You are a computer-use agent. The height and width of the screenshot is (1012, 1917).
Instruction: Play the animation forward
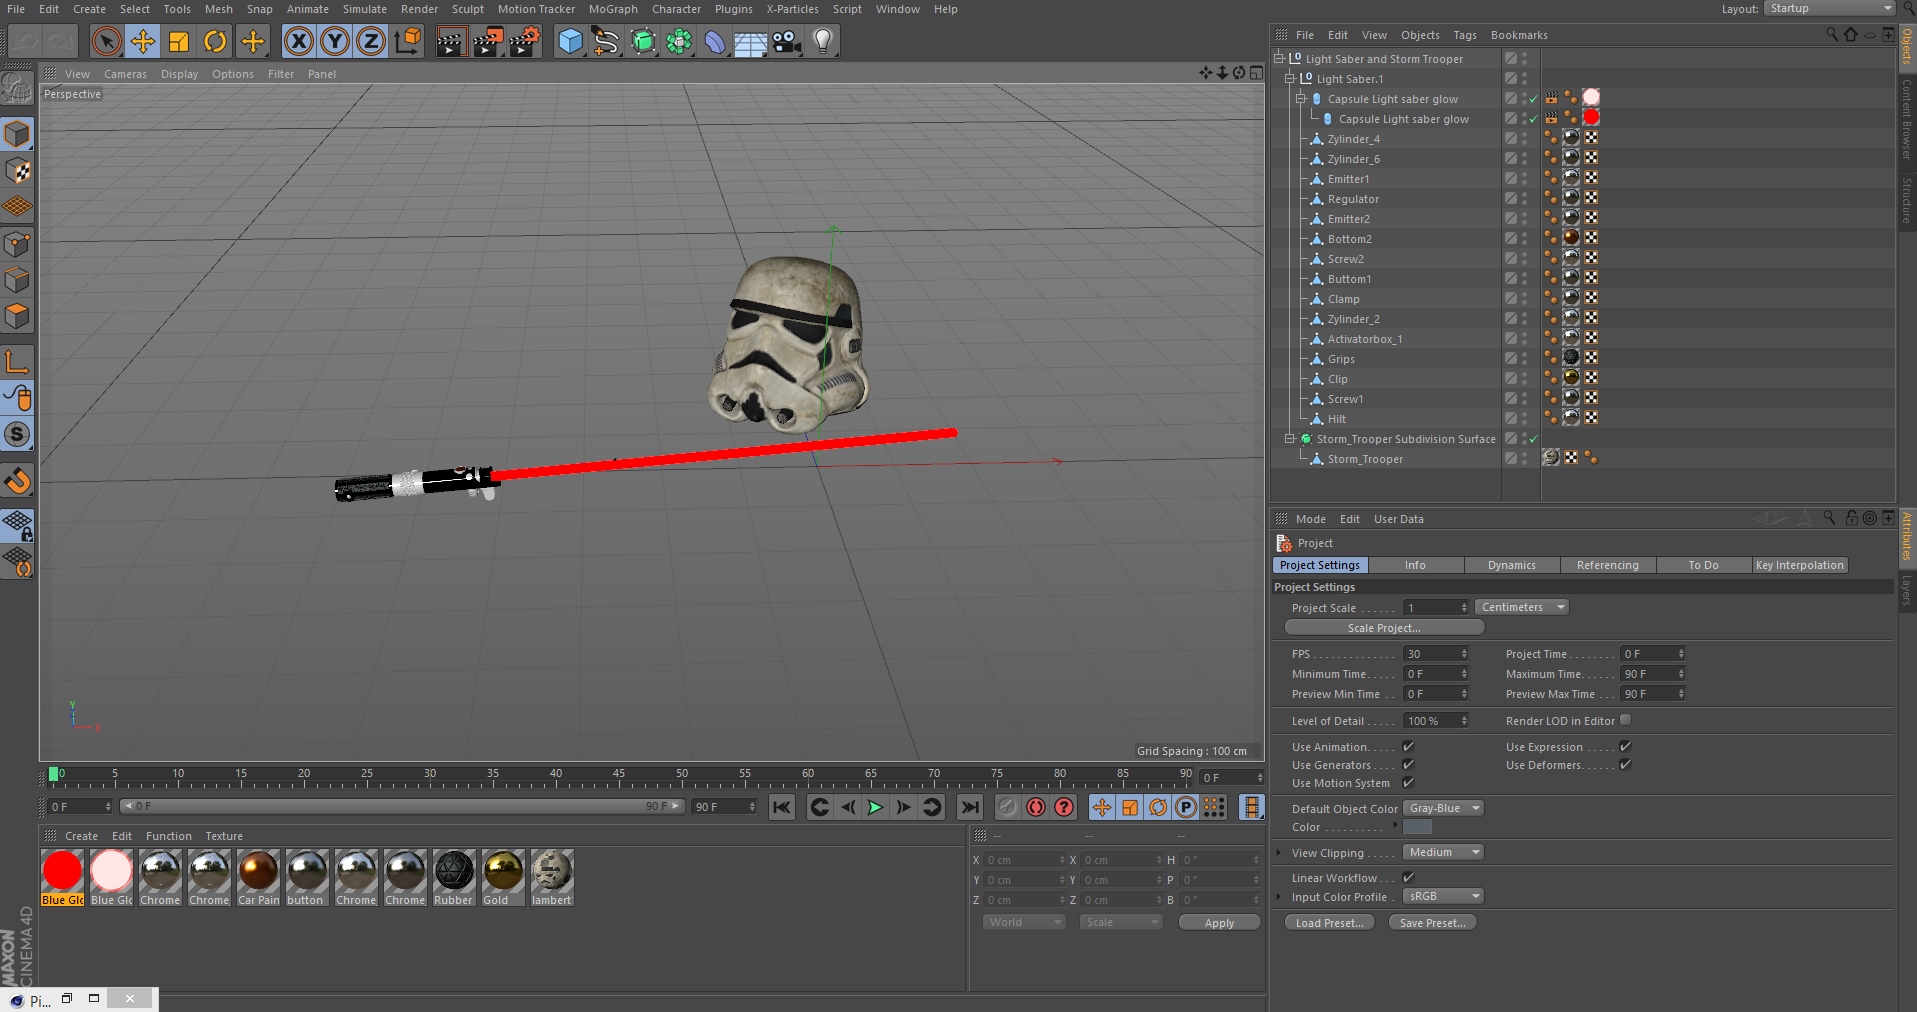pyautogui.click(x=875, y=807)
